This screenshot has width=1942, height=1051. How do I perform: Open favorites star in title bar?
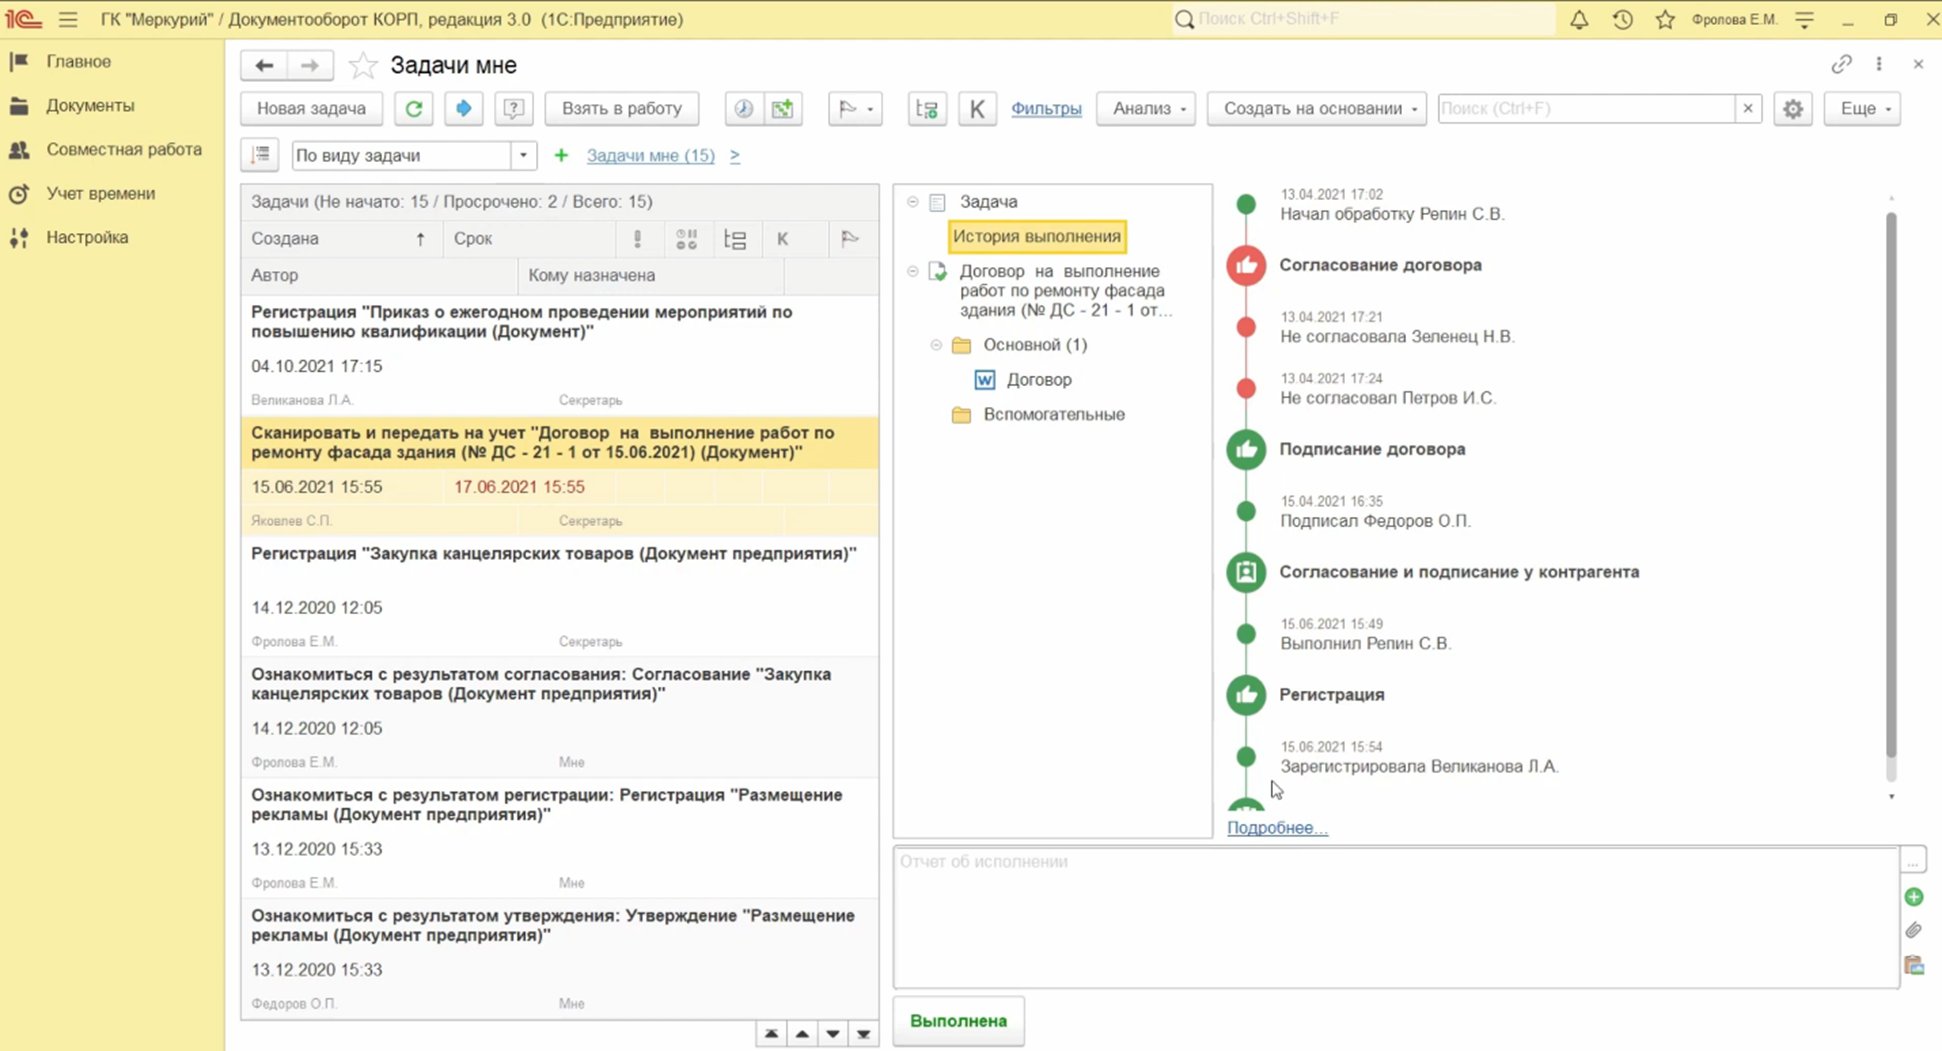(x=1665, y=19)
